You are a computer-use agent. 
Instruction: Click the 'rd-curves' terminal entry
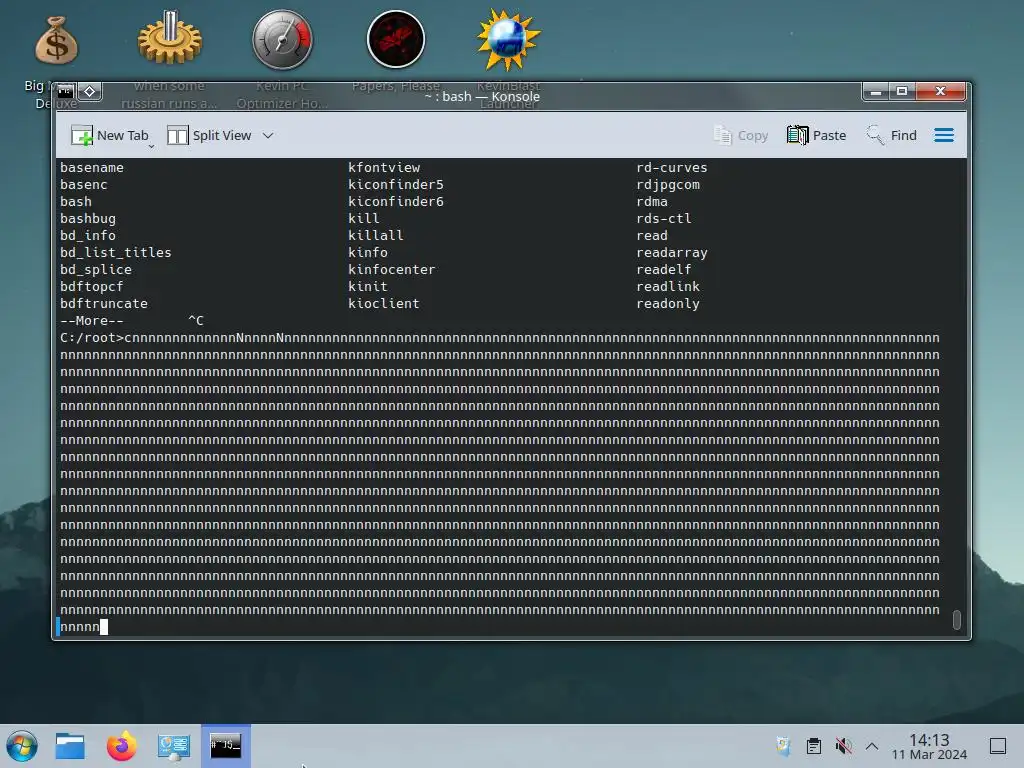[671, 167]
